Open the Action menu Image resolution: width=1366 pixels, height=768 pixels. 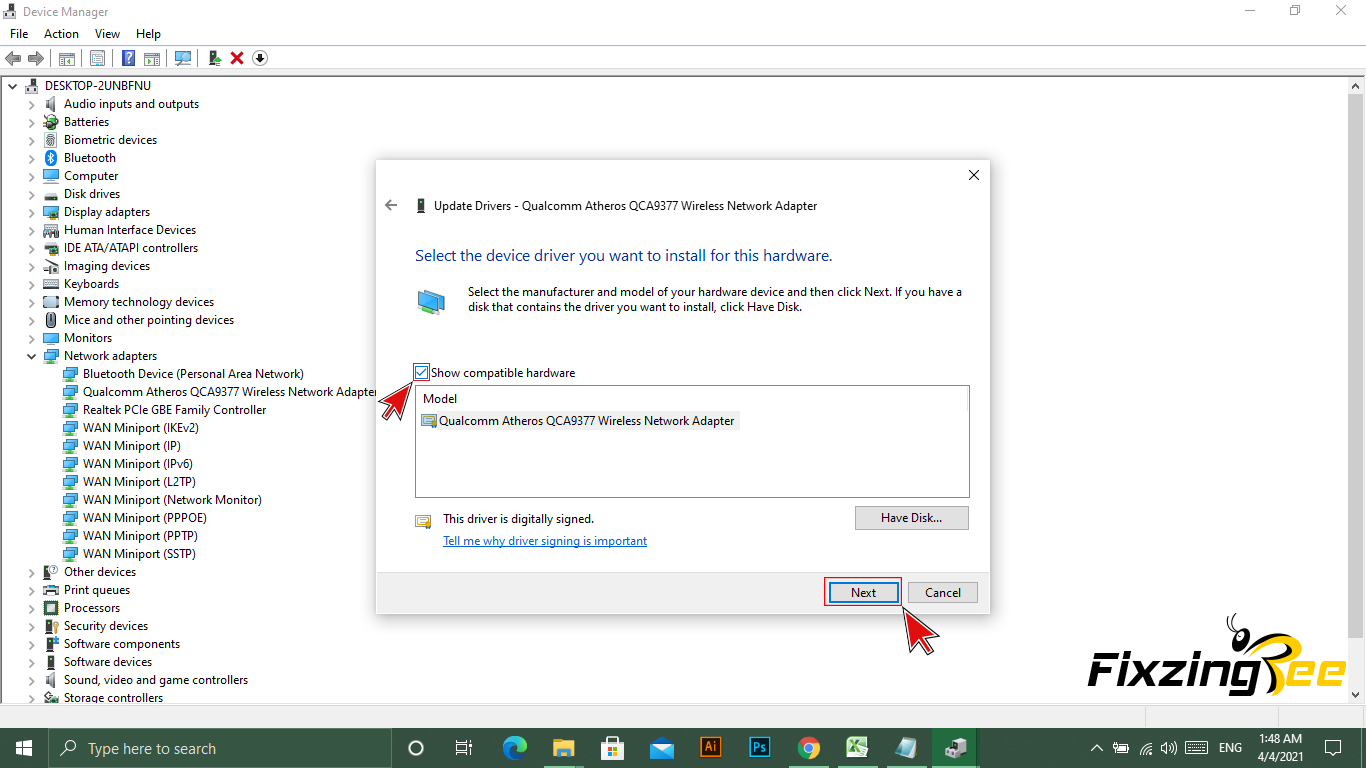(61, 34)
